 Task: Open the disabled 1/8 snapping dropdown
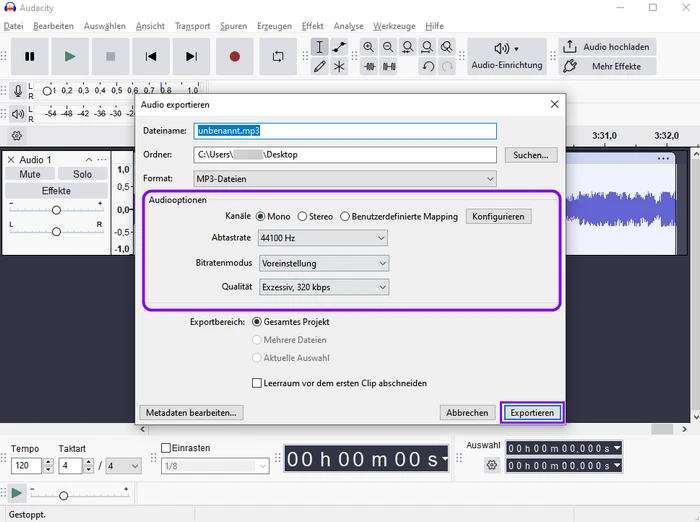click(x=215, y=466)
